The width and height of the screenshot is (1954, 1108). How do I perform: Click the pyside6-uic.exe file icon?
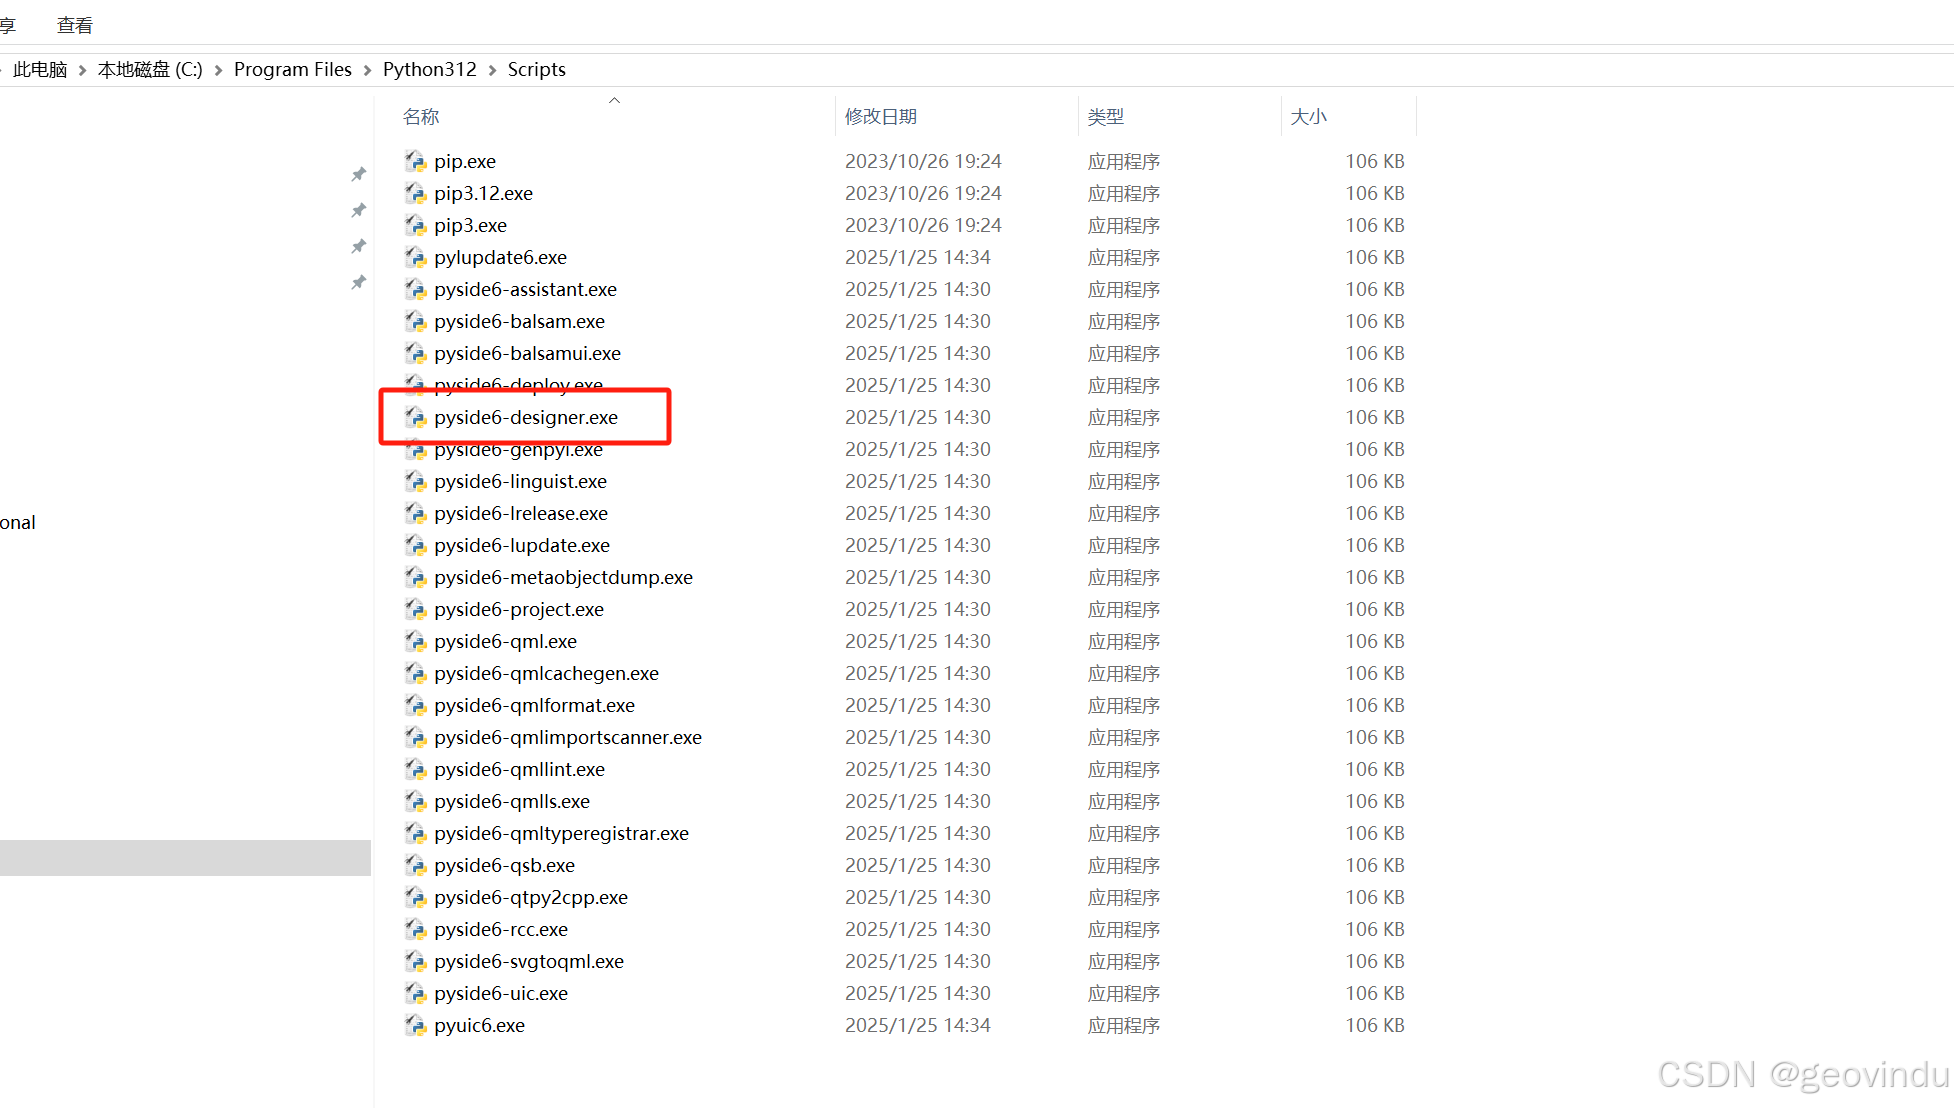415,993
